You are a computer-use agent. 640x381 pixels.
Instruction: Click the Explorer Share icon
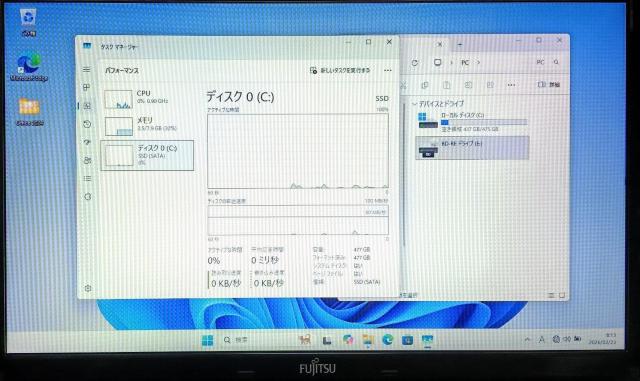[490, 85]
